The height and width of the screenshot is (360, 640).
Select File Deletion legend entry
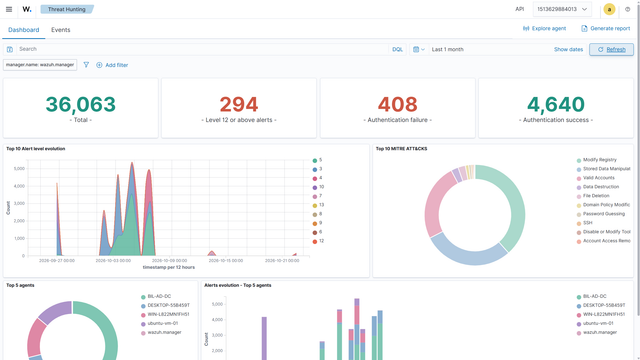pos(593,196)
